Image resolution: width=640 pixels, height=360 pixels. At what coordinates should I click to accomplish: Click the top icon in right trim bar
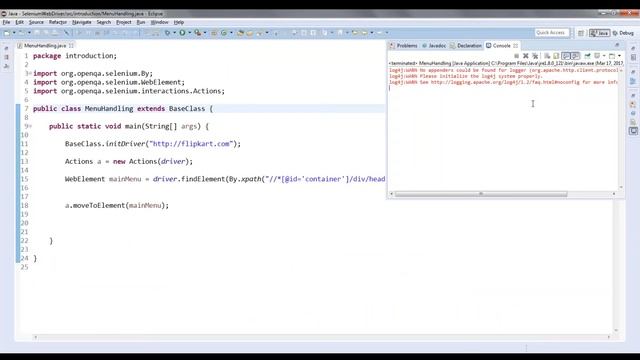[x=633, y=48]
